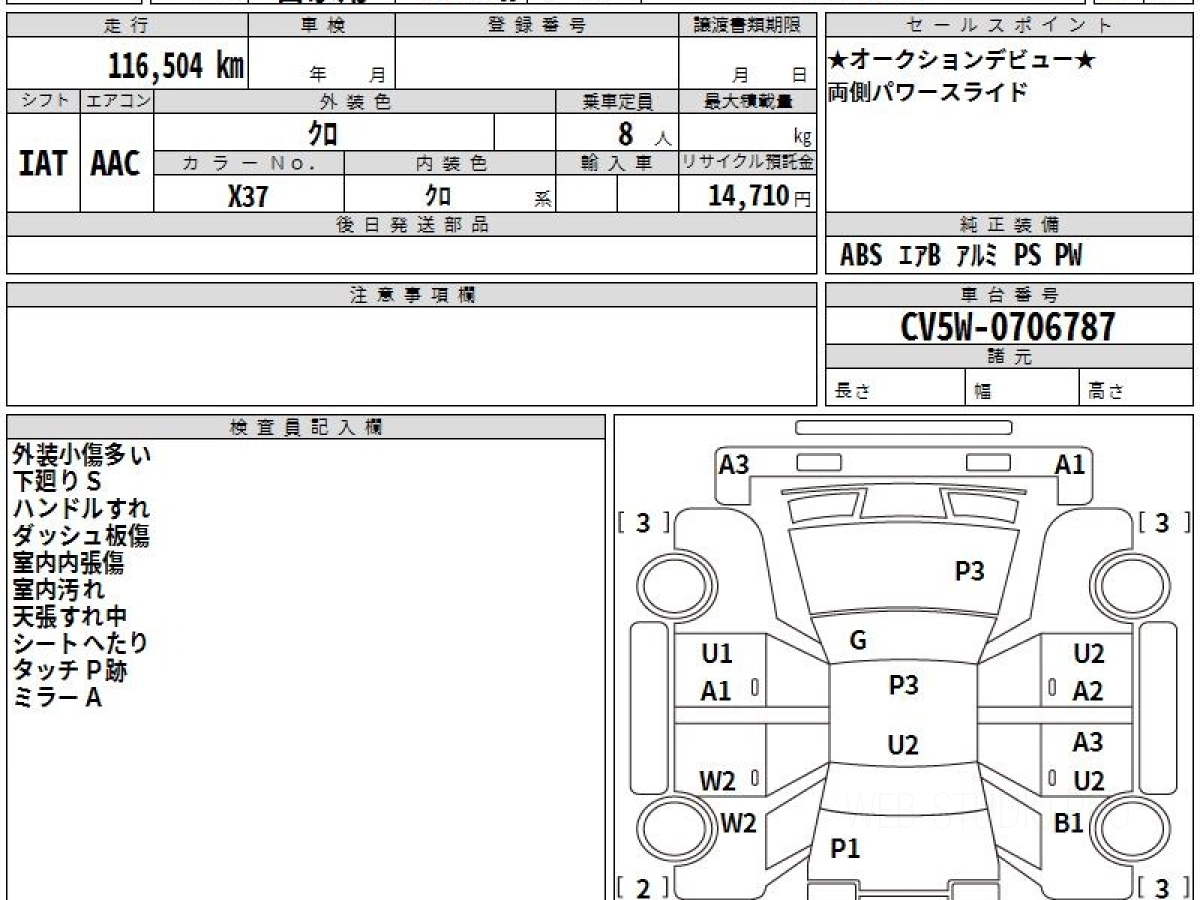
Task: Select the inspector note 室内内張傷
Action: 69,563
